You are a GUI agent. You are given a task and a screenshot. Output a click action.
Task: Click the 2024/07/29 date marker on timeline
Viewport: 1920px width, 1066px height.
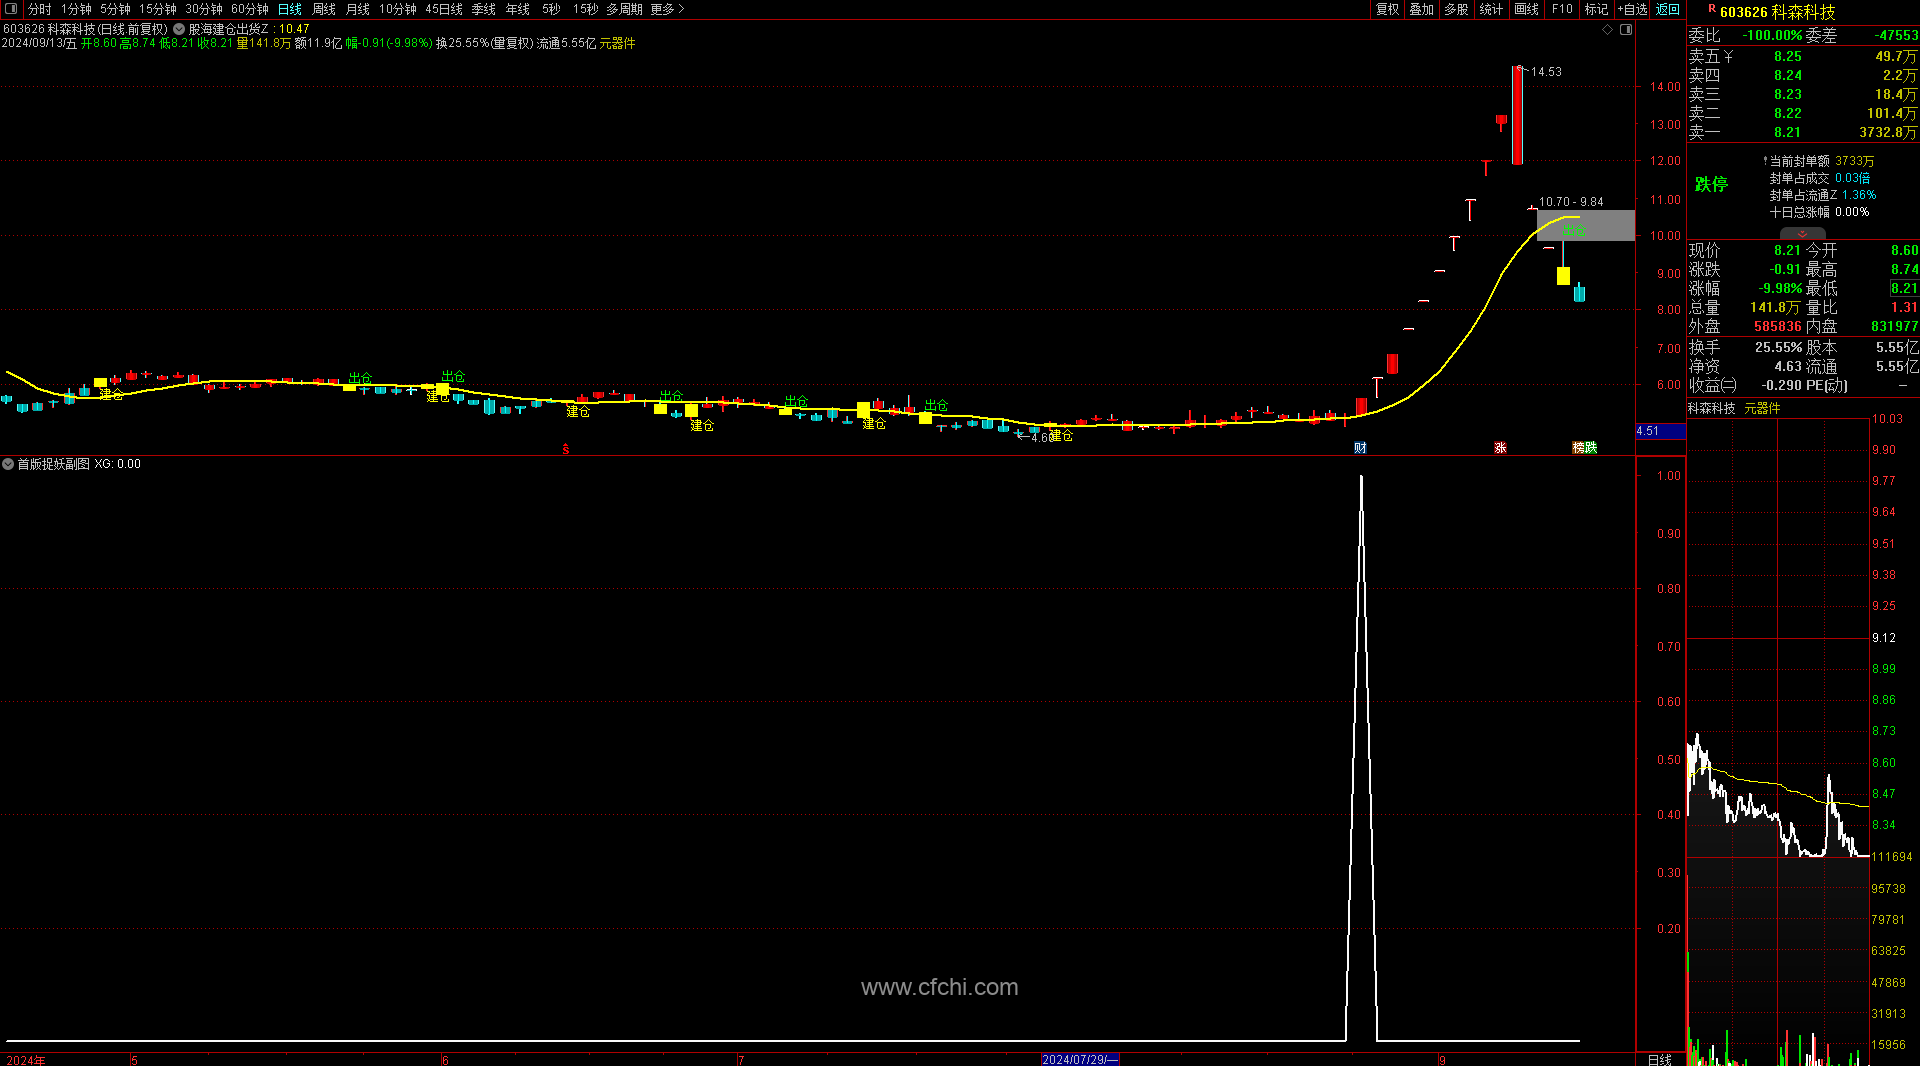(1079, 1060)
